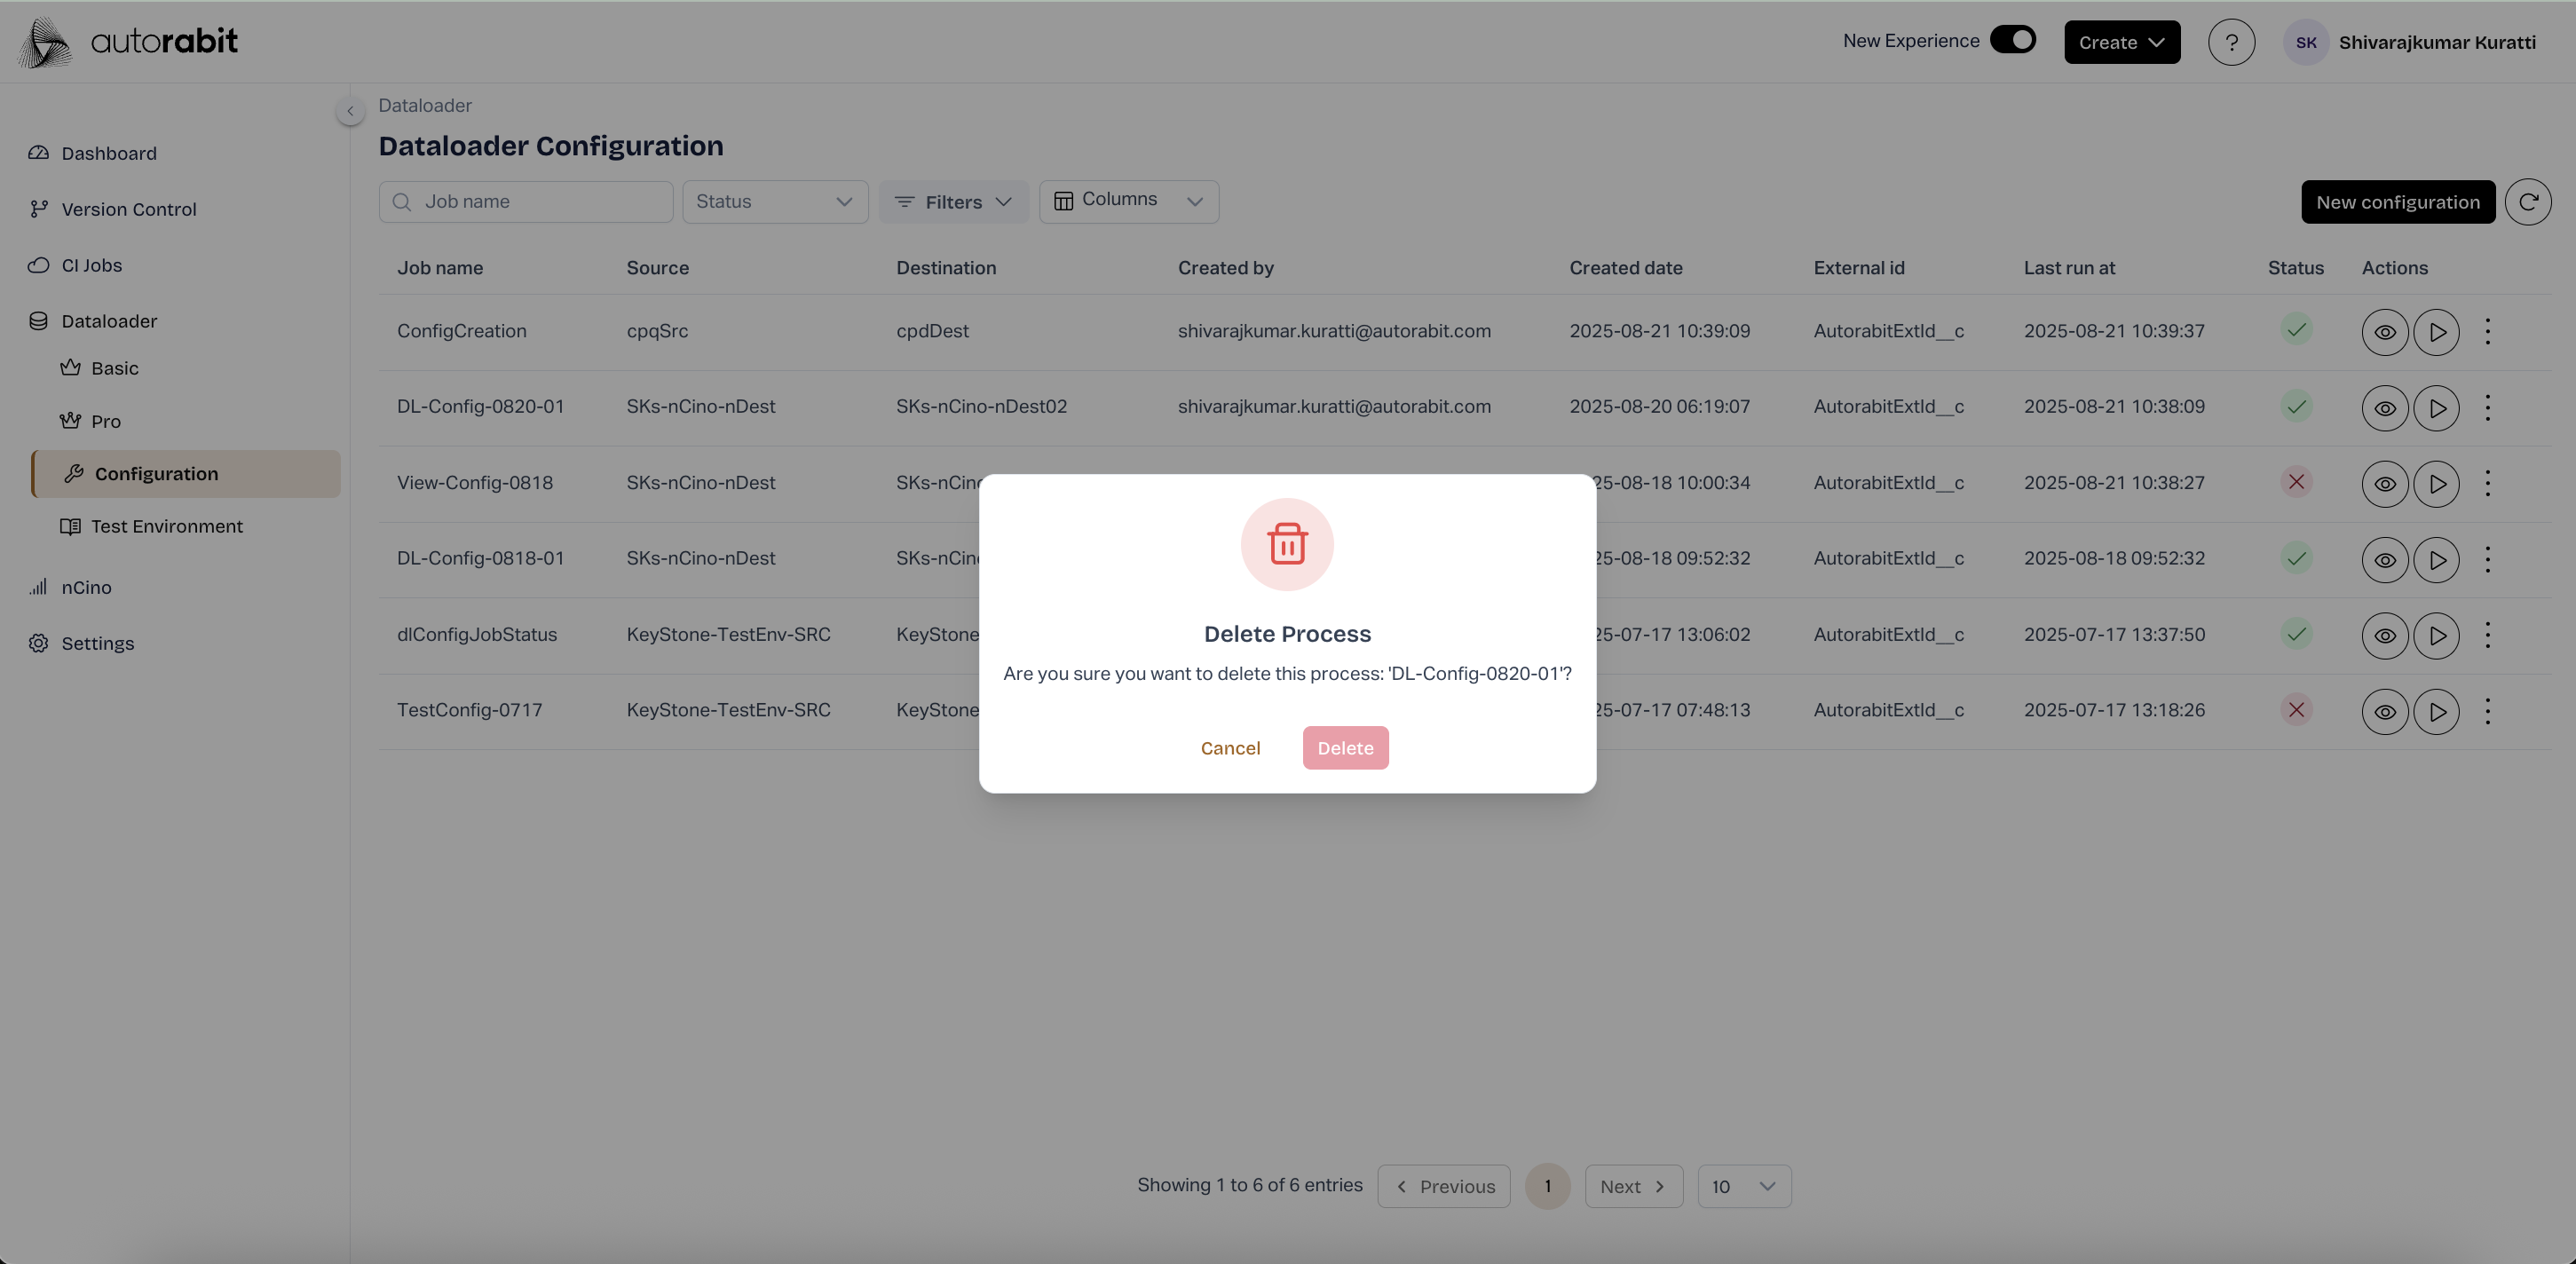Select Test Environment under Dataloader
The image size is (2576, 1264).
[166, 526]
